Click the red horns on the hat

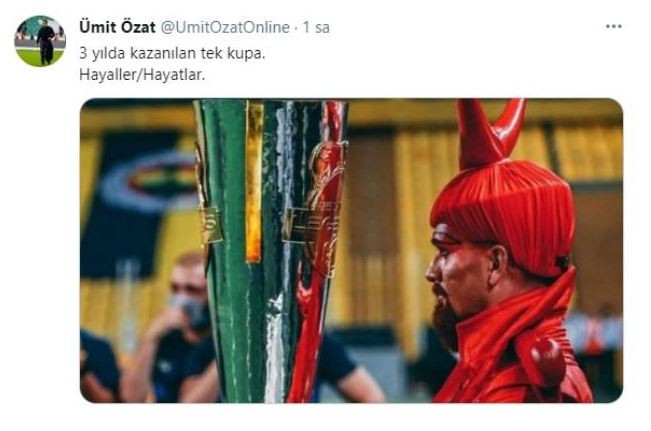tap(488, 131)
